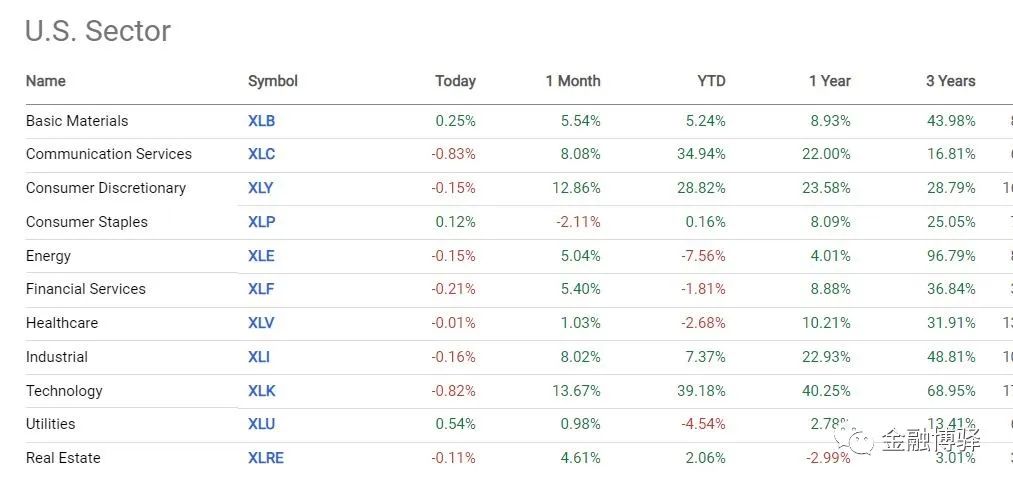Open the XLC symbol link
Screen dimensions: 1013x484
pos(261,154)
